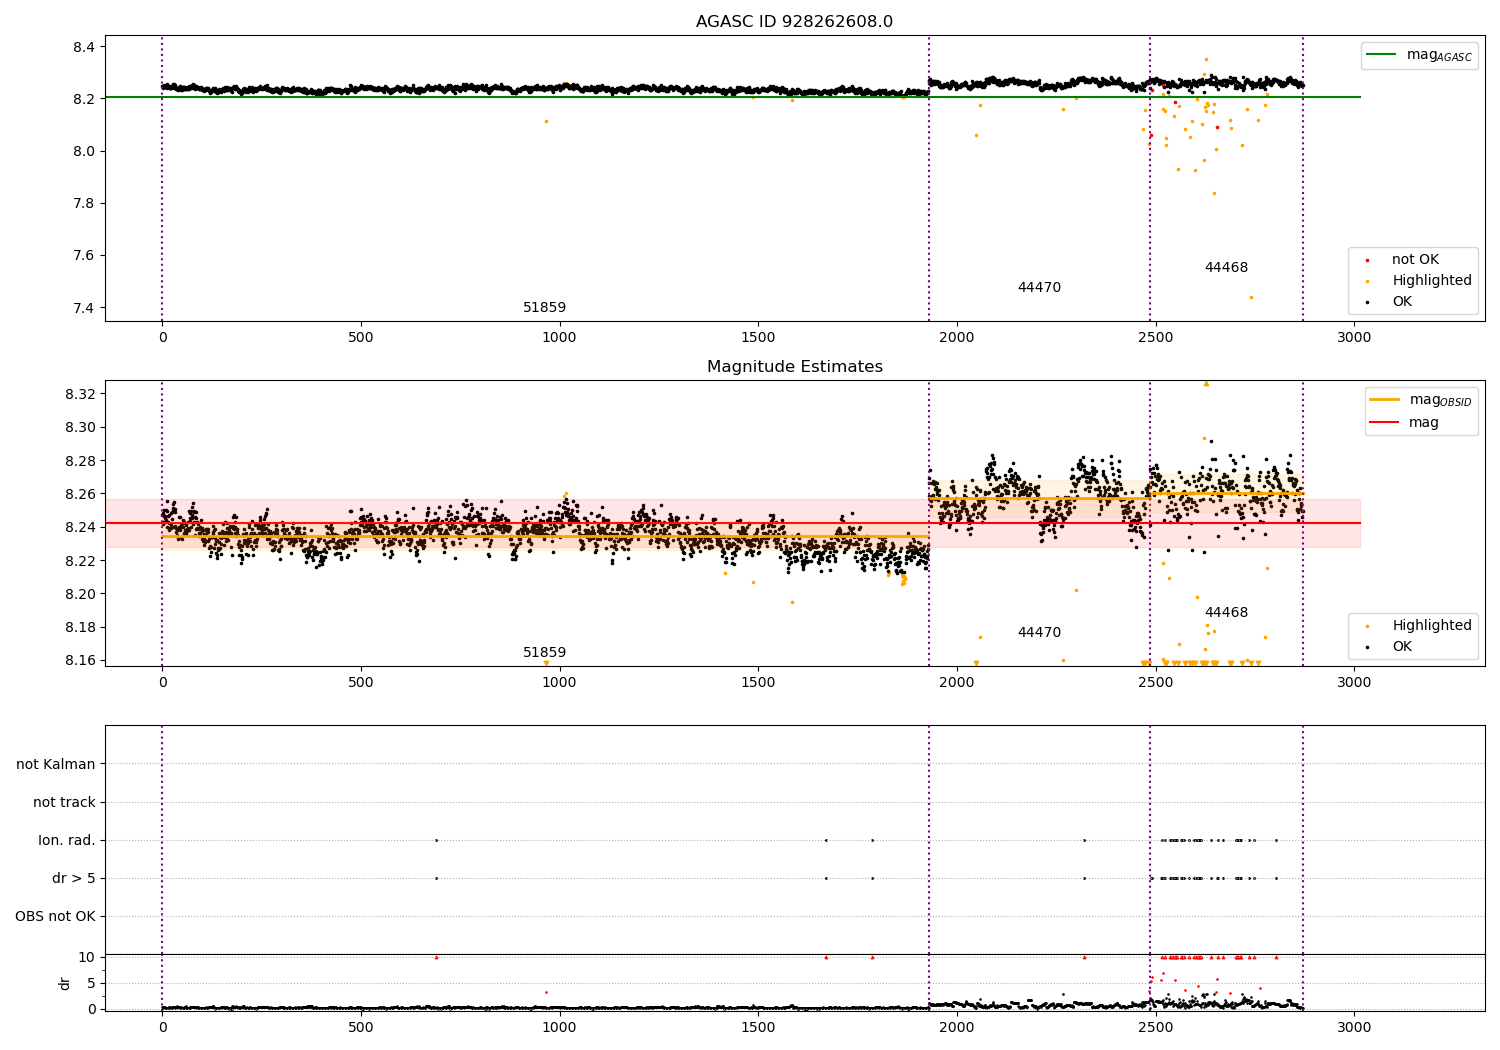Image resolution: width=1500 pixels, height=1050 pixels.
Task: Click obsid label 44468 in the AGASC ID plot
Action: coord(1226,268)
